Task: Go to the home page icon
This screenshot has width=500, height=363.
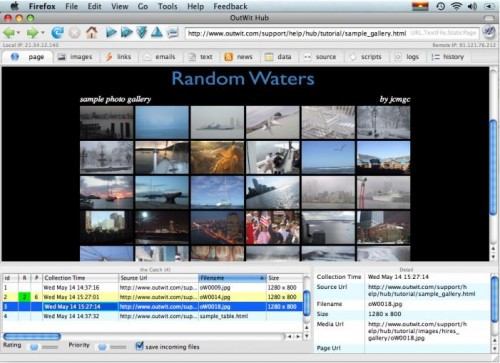Action: [92, 32]
